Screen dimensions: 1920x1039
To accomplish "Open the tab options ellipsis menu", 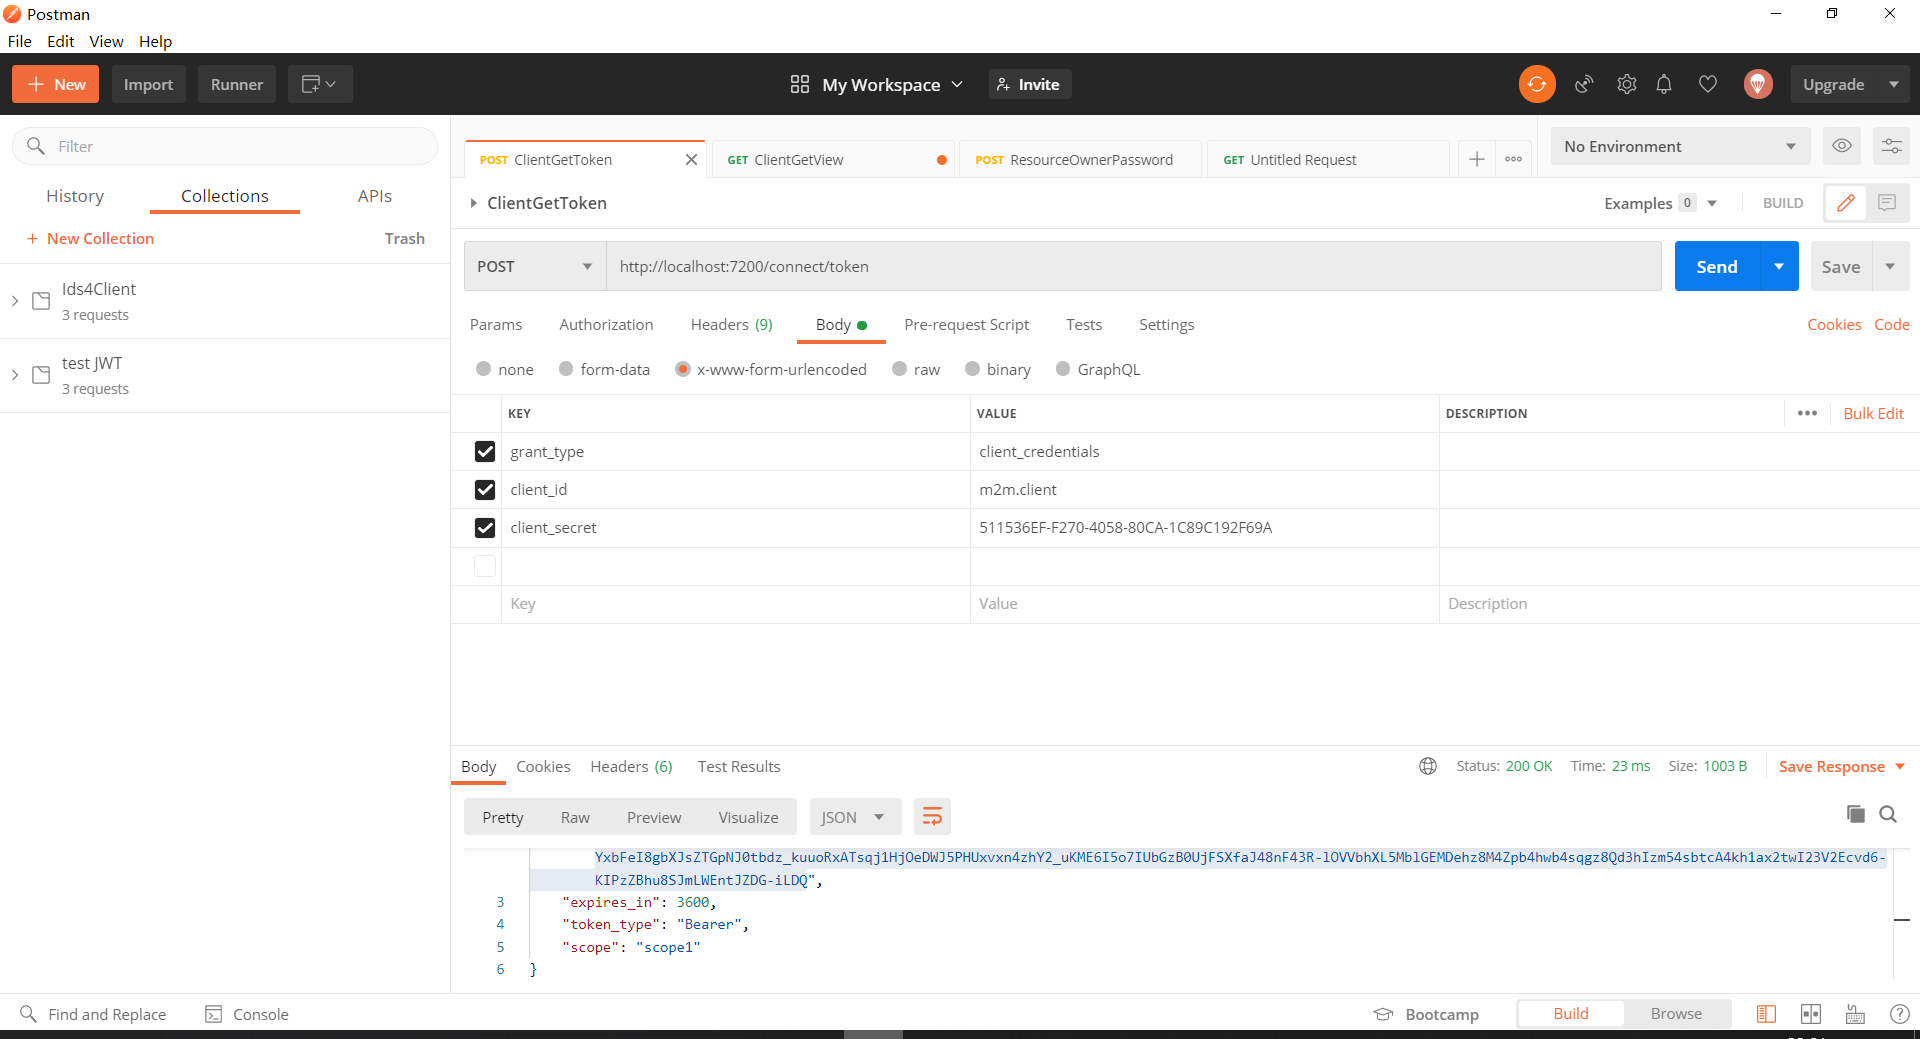I will click(x=1513, y=159).
